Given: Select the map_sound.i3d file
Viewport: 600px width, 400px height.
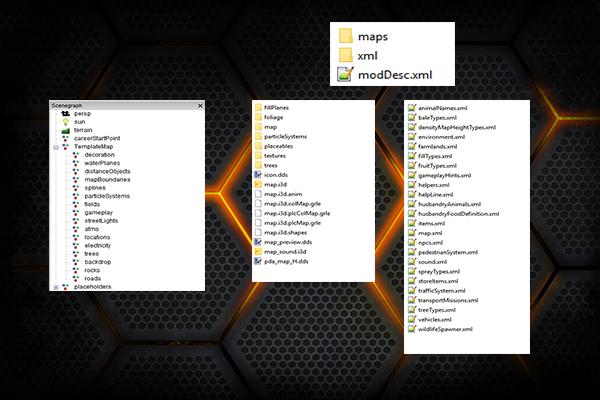Looking at the screenshot, I should (289, 252).
